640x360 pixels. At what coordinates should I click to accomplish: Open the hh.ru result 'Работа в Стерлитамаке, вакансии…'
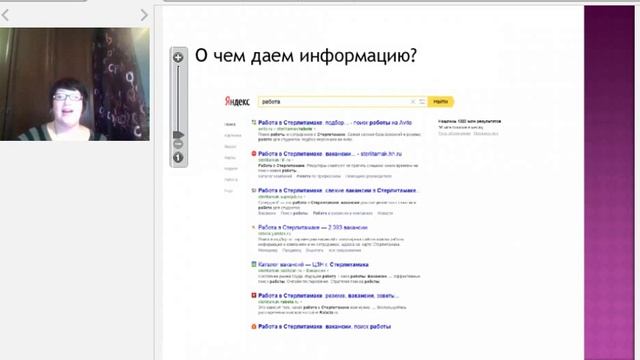pos(330,154)
